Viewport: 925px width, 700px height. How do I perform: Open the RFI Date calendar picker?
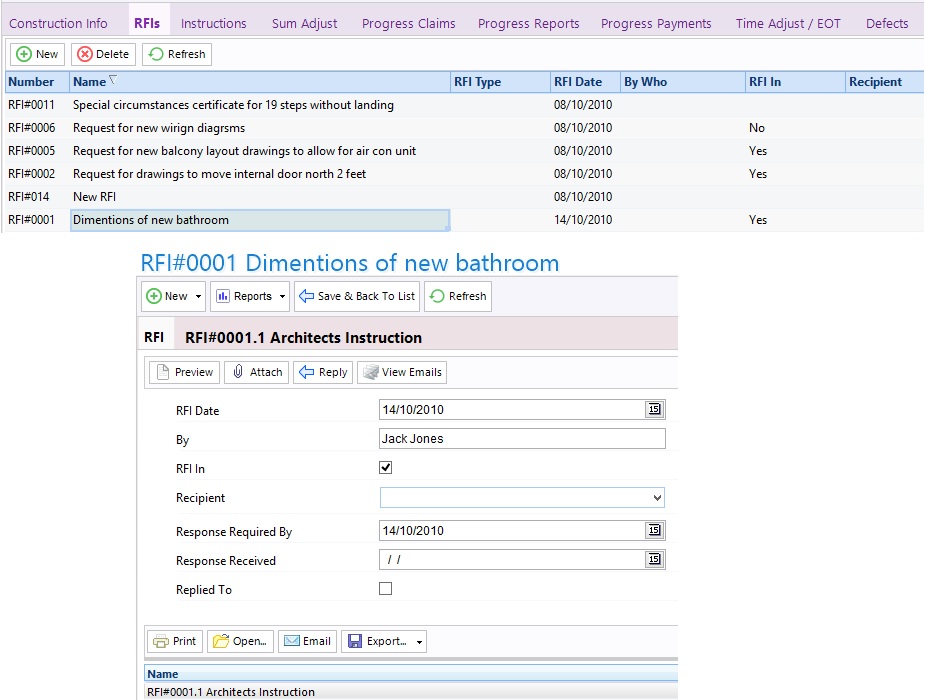(x=654, y=409)
